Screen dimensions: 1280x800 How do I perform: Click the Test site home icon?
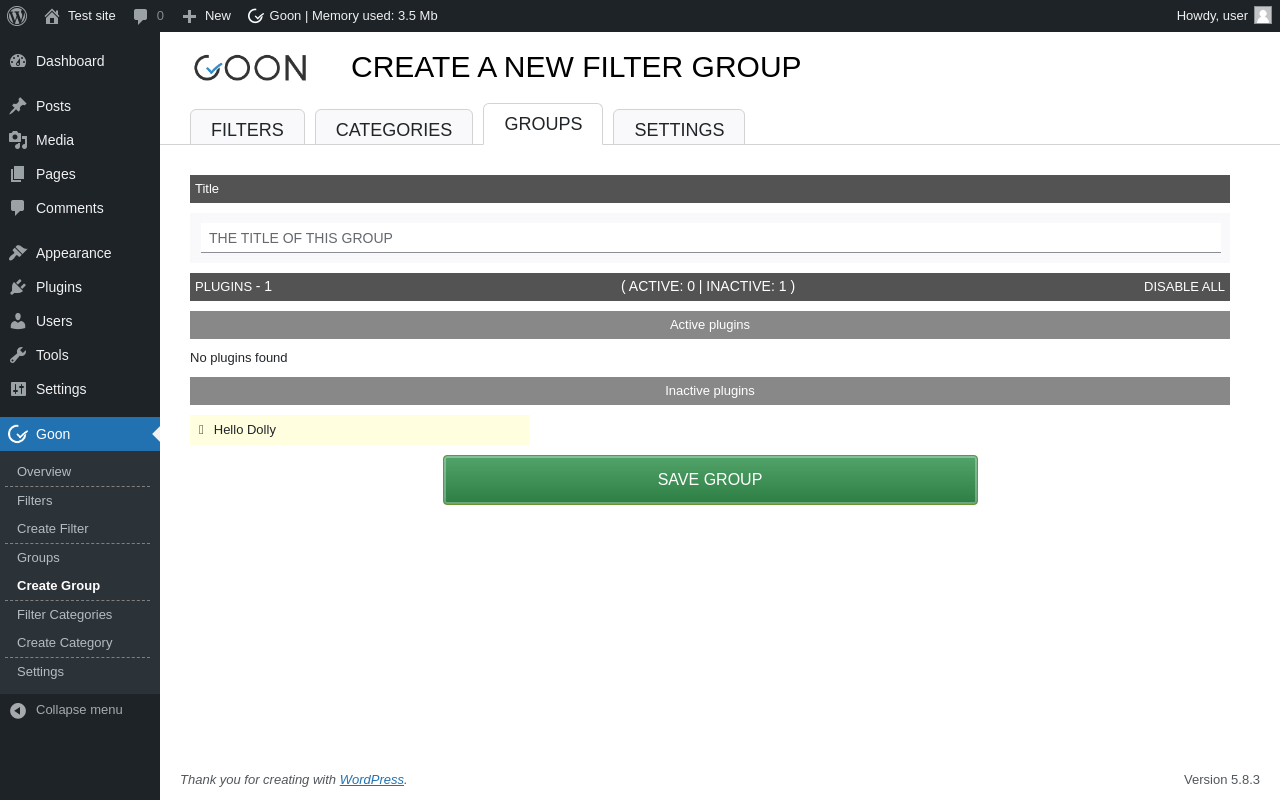52,16
